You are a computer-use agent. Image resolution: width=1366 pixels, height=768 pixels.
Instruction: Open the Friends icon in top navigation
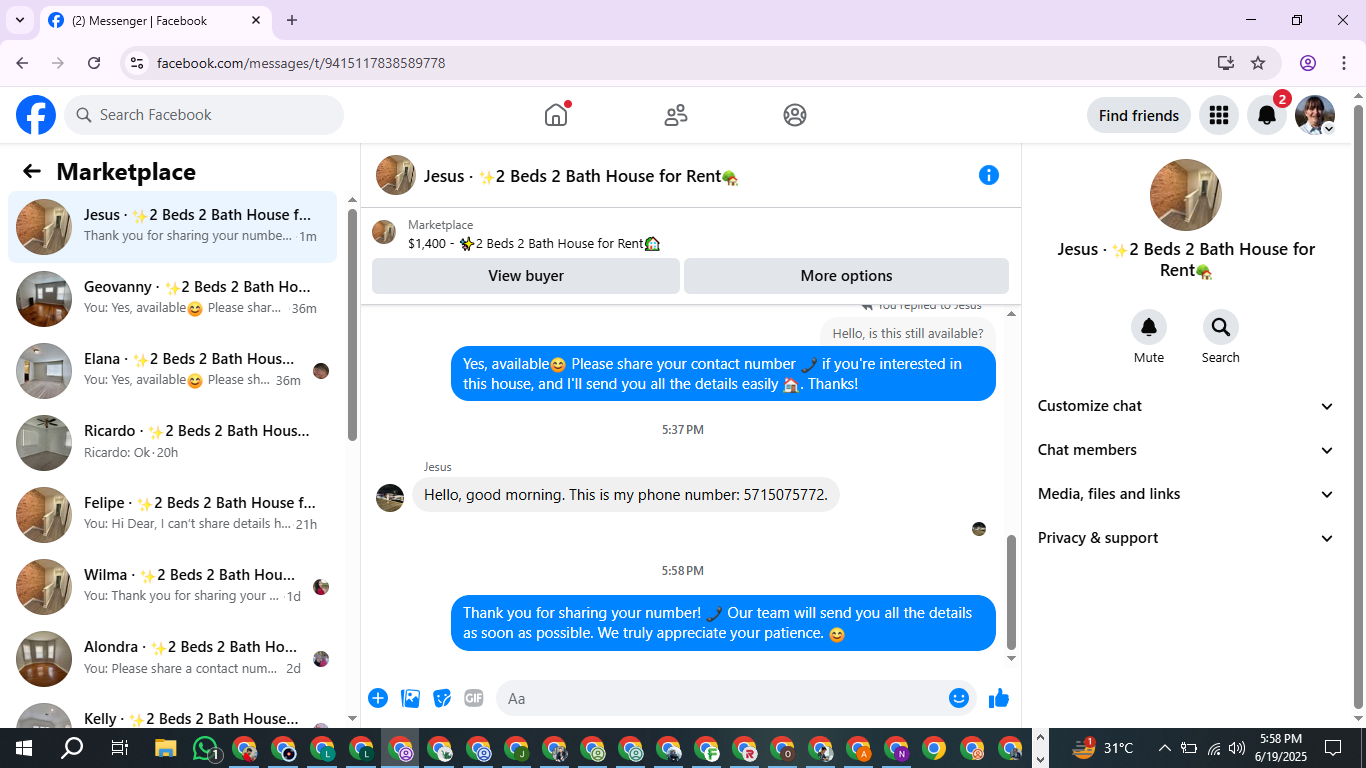pos(676,115)
